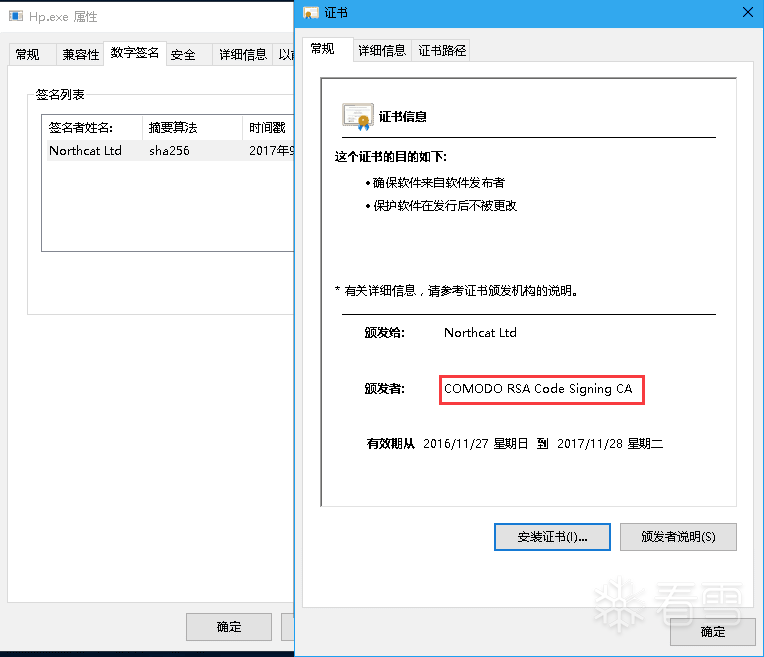This screenshot has height=657, width=764.
Task: Open the 证书路径 tab
Action: (x=441, y=50)
